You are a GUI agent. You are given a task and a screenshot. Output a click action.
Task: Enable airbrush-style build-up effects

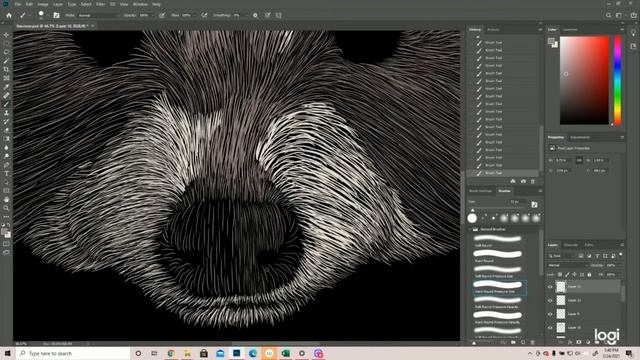[204, 15]
